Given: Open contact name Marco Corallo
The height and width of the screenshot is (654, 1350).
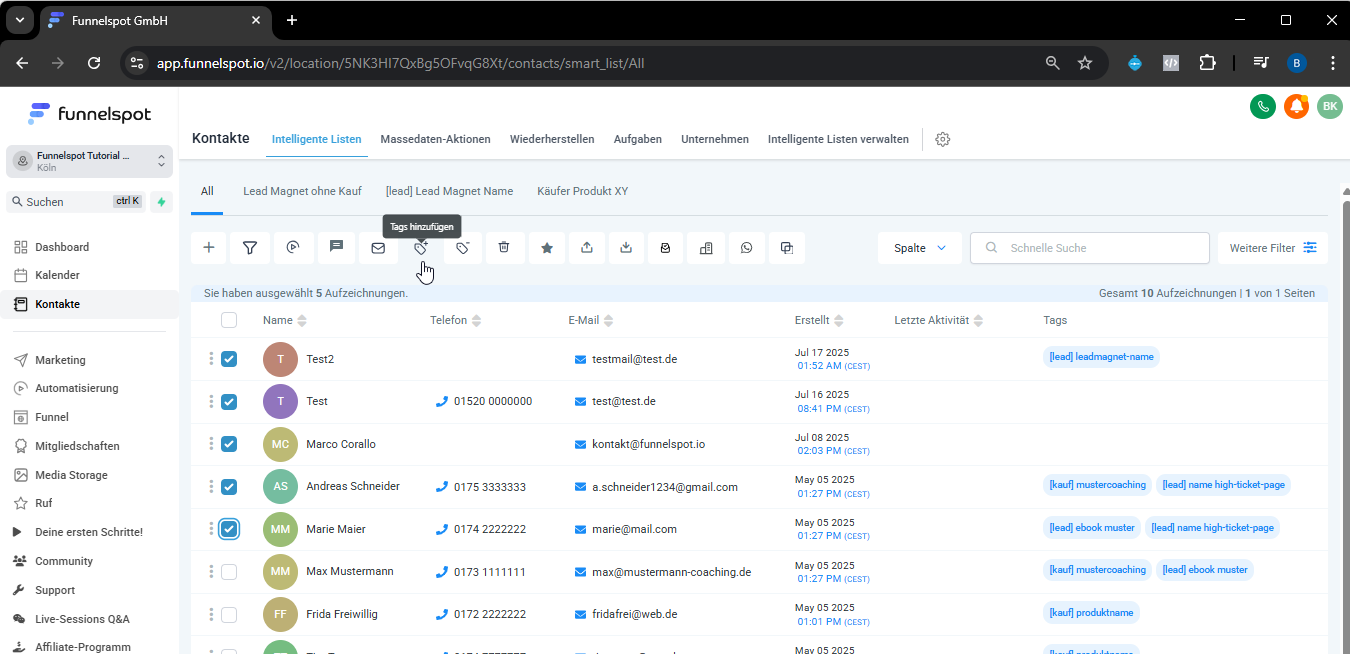Looking at the screenshot, I should pos(341,444).
